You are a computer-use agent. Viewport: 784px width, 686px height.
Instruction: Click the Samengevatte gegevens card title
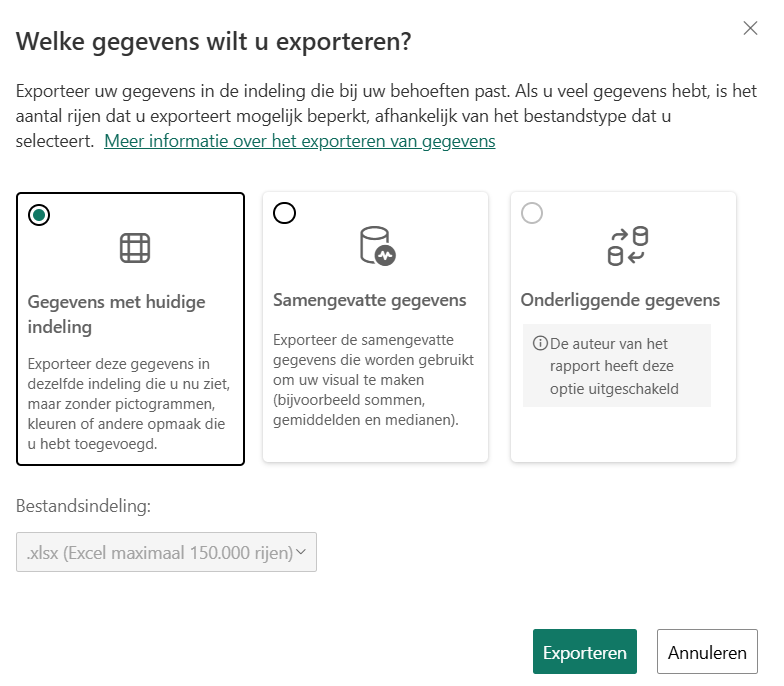coord(370,300)
